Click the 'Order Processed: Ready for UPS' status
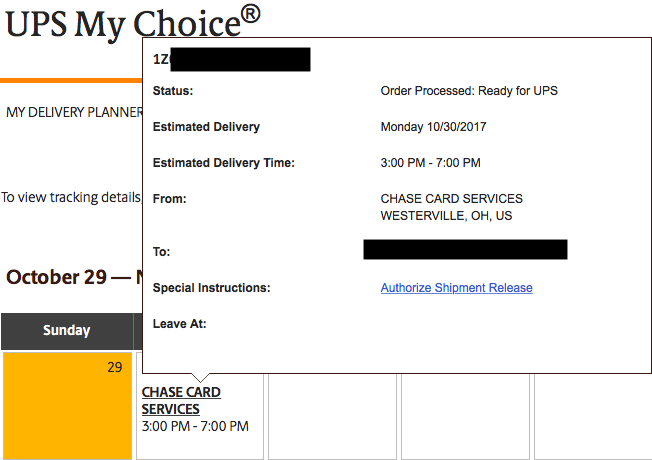This screenshot has height=460, width=652. (469, 91)
